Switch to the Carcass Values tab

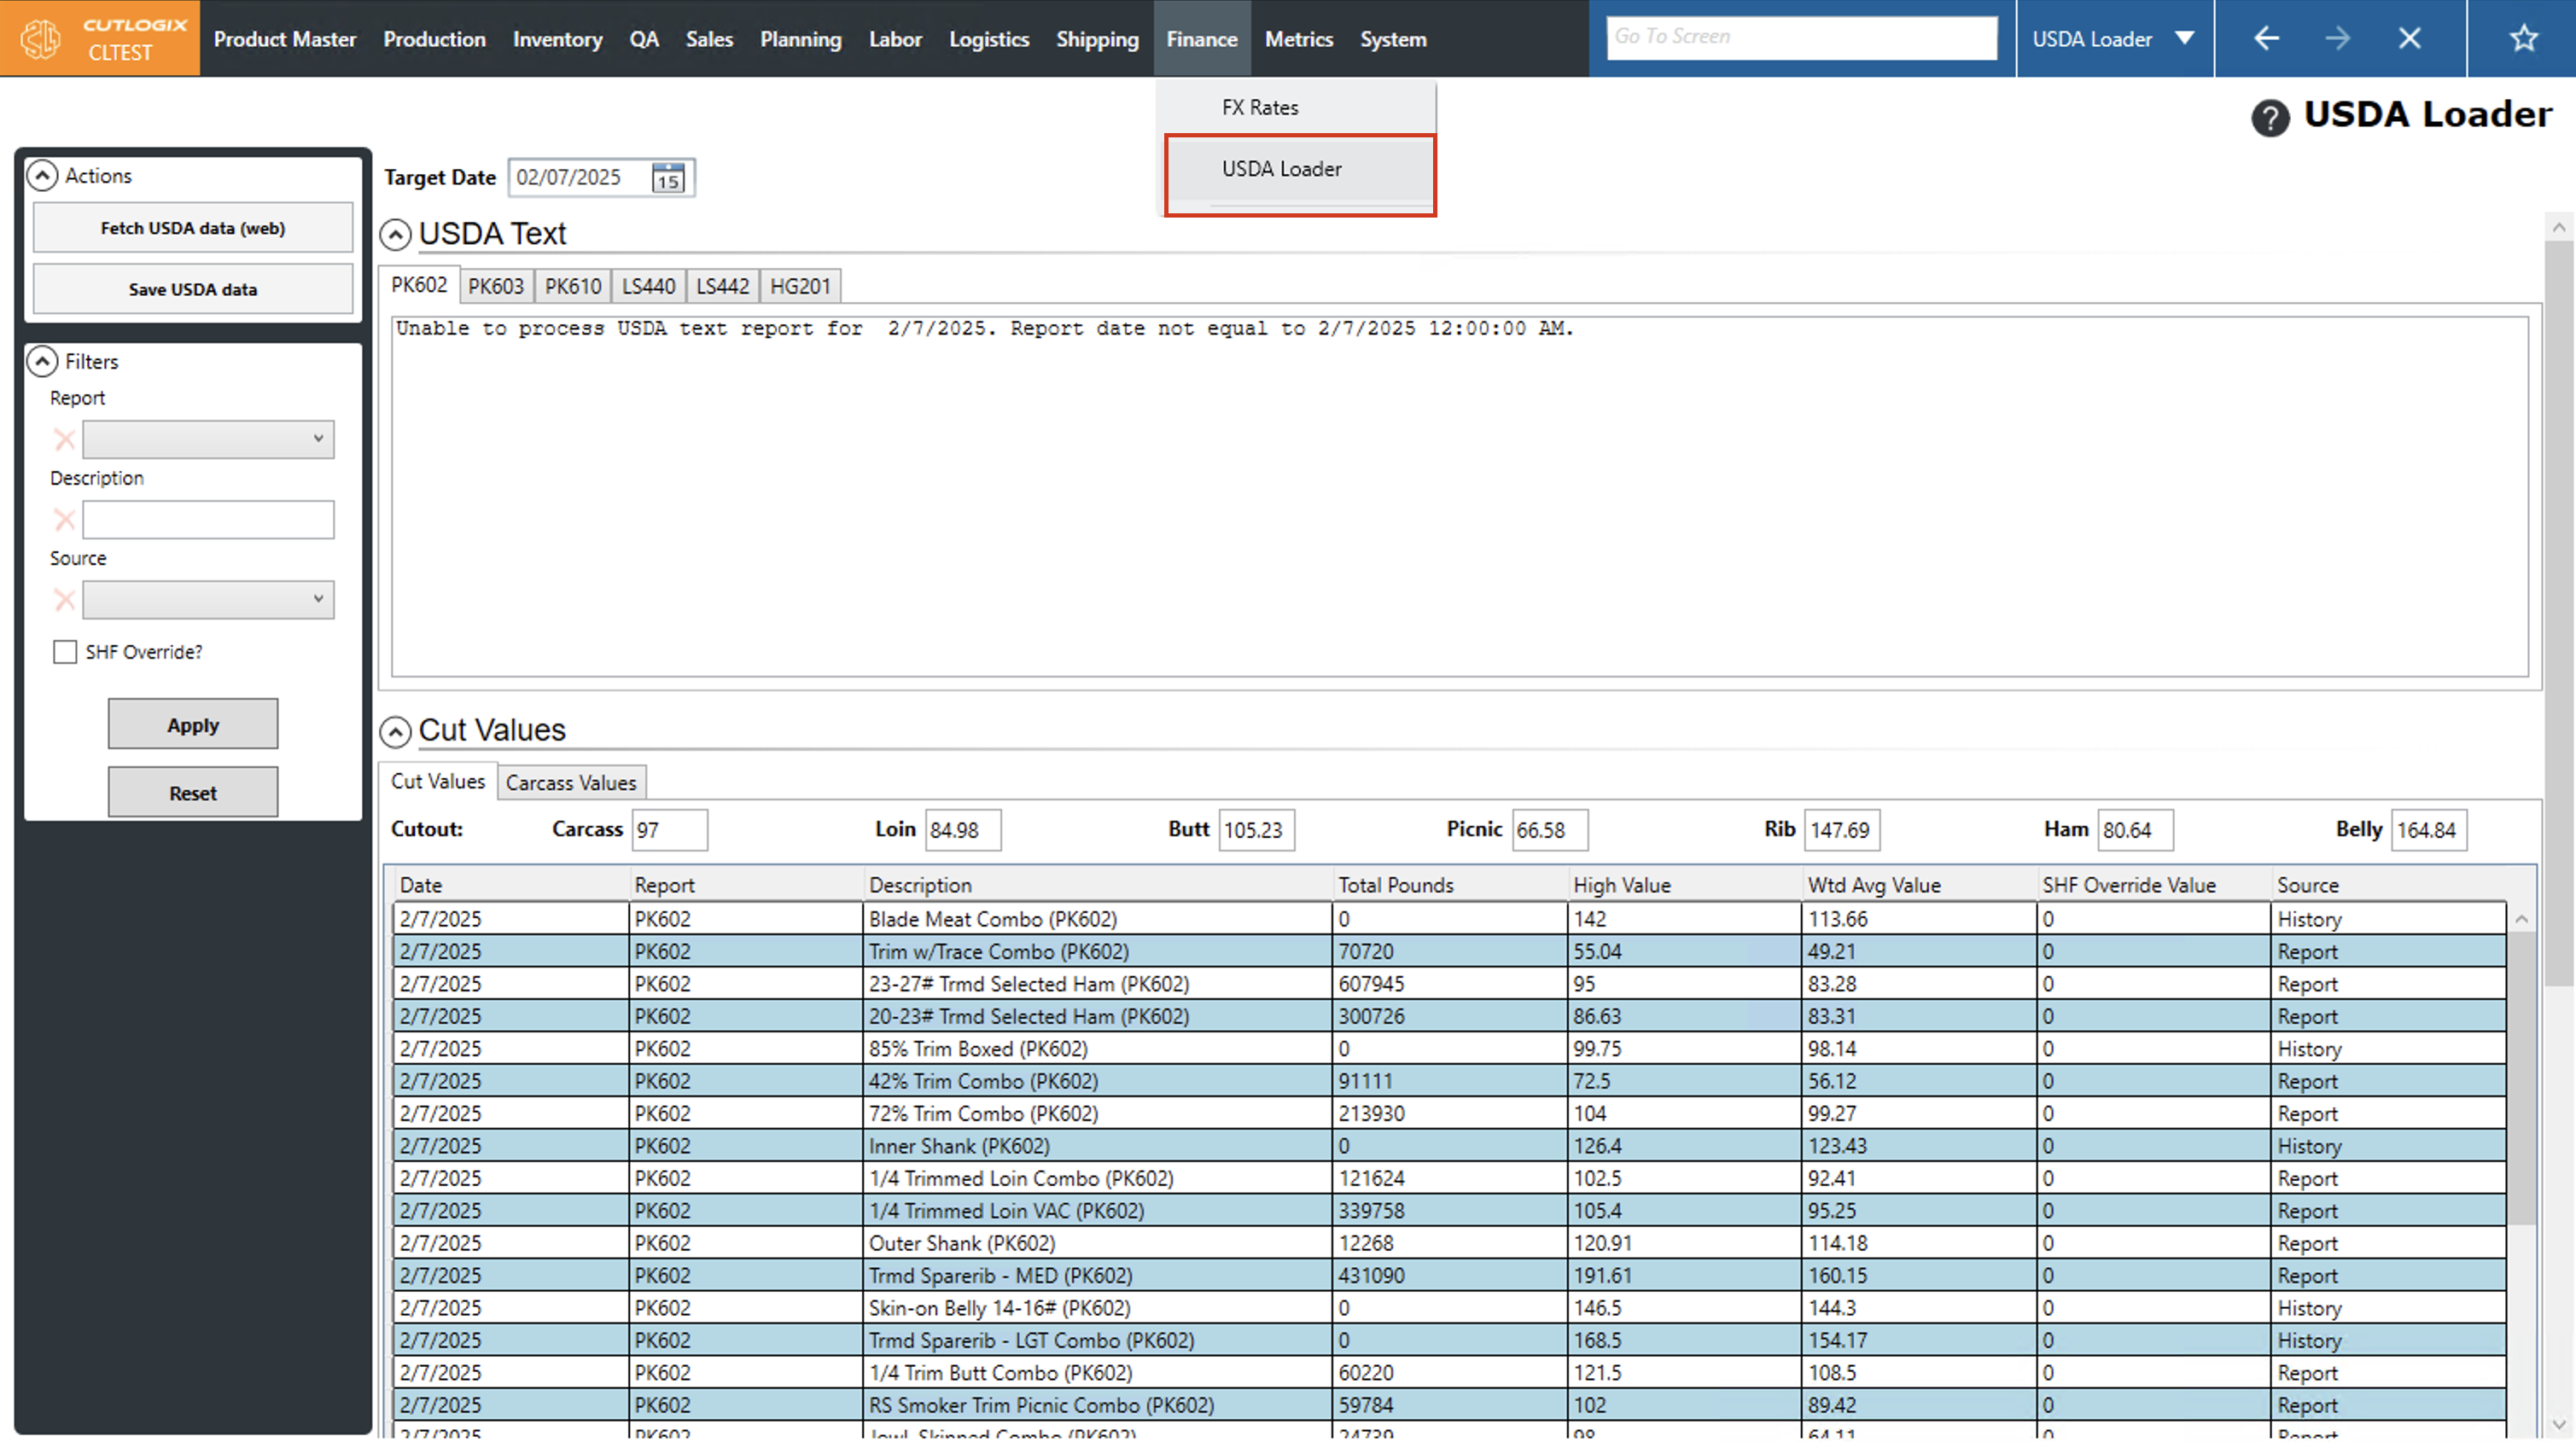570,783
